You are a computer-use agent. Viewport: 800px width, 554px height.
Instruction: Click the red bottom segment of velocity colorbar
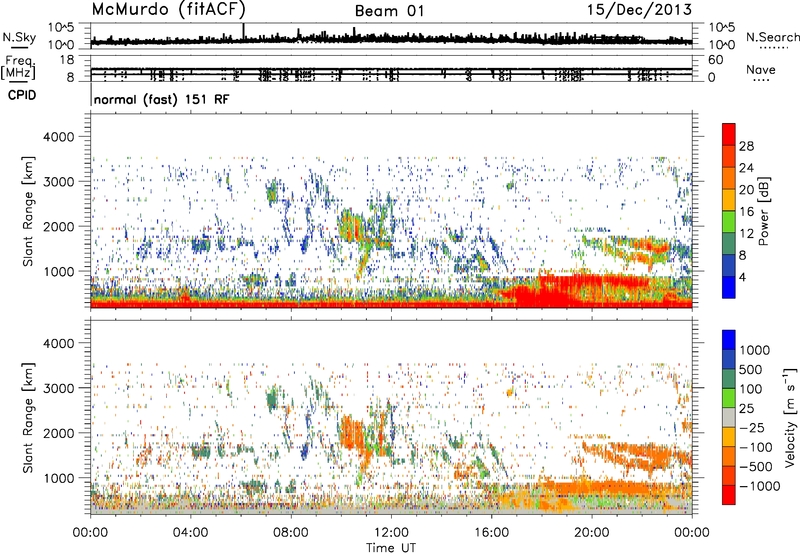pos(729,495)
